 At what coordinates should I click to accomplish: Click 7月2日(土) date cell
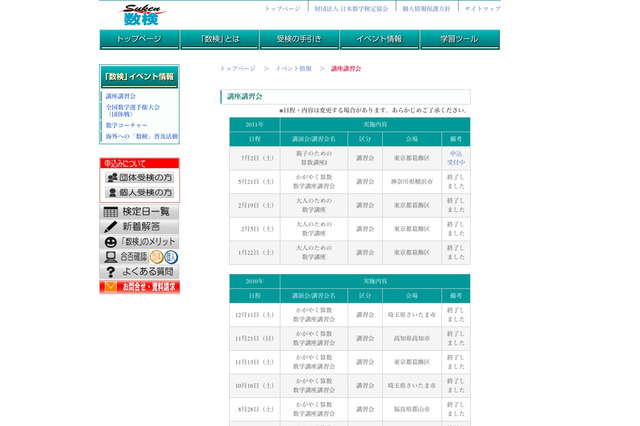(255, 158)
